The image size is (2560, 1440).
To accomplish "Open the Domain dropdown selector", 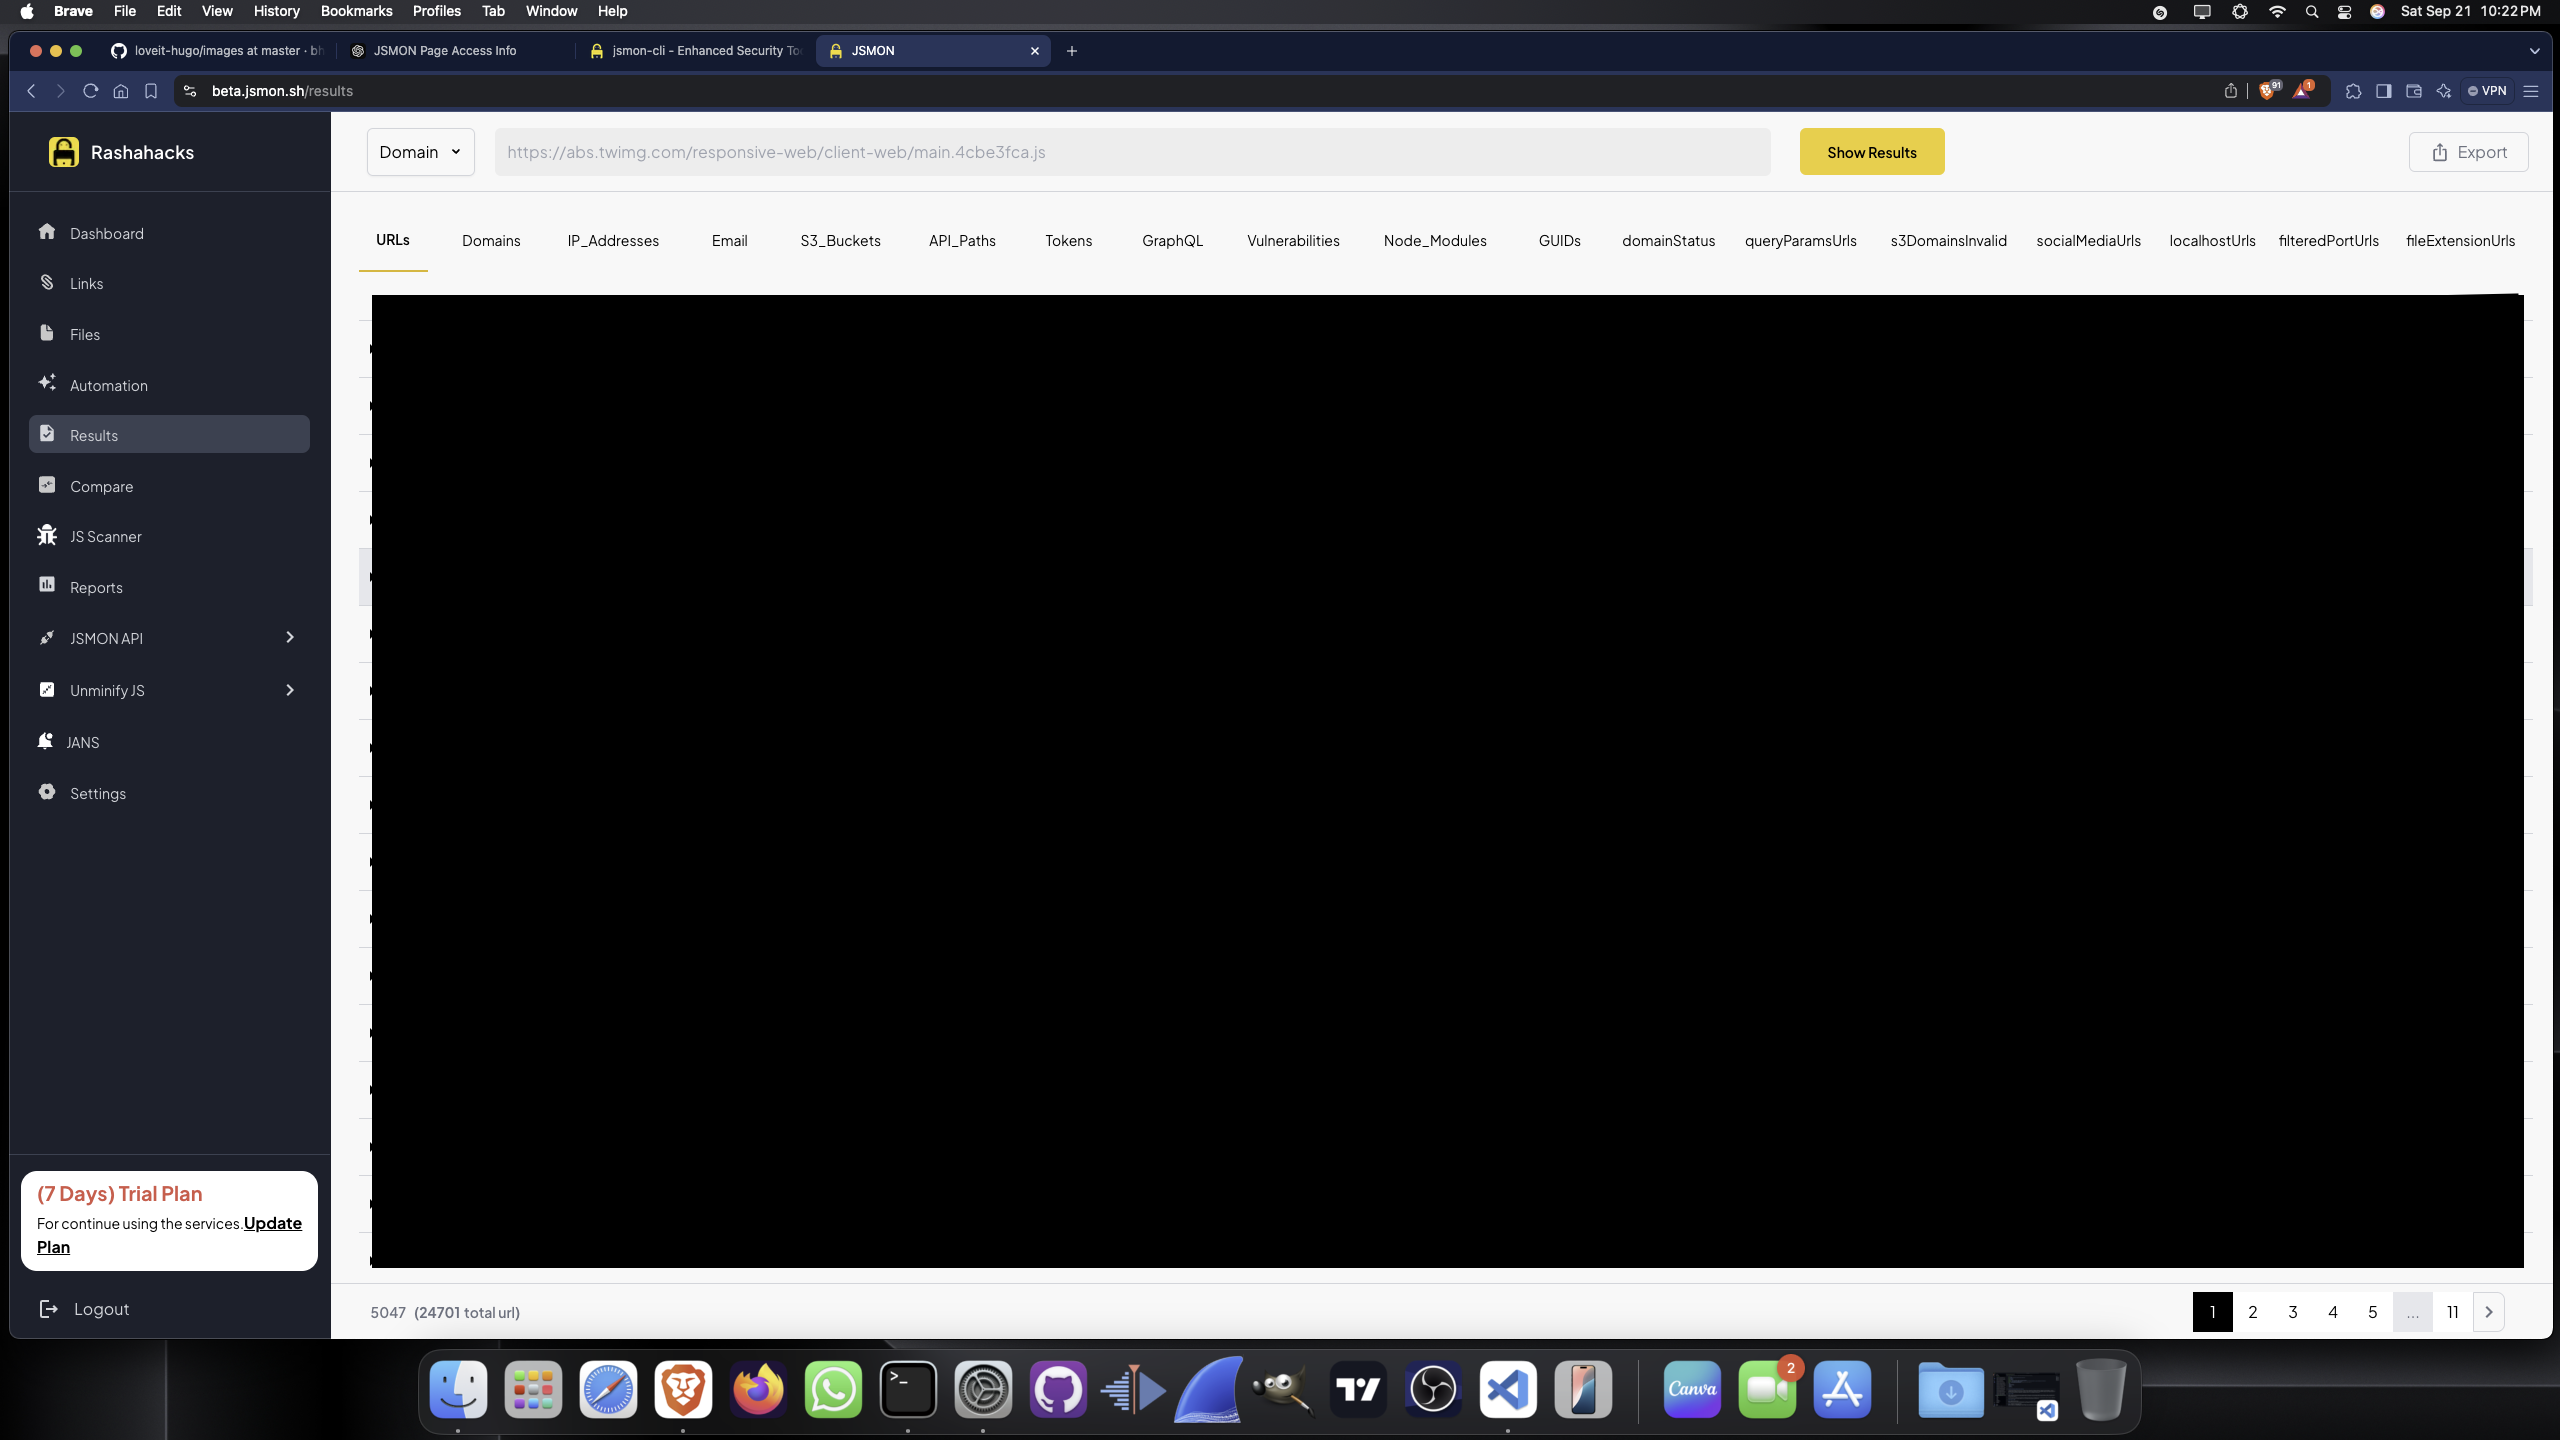I will (420, 152).
